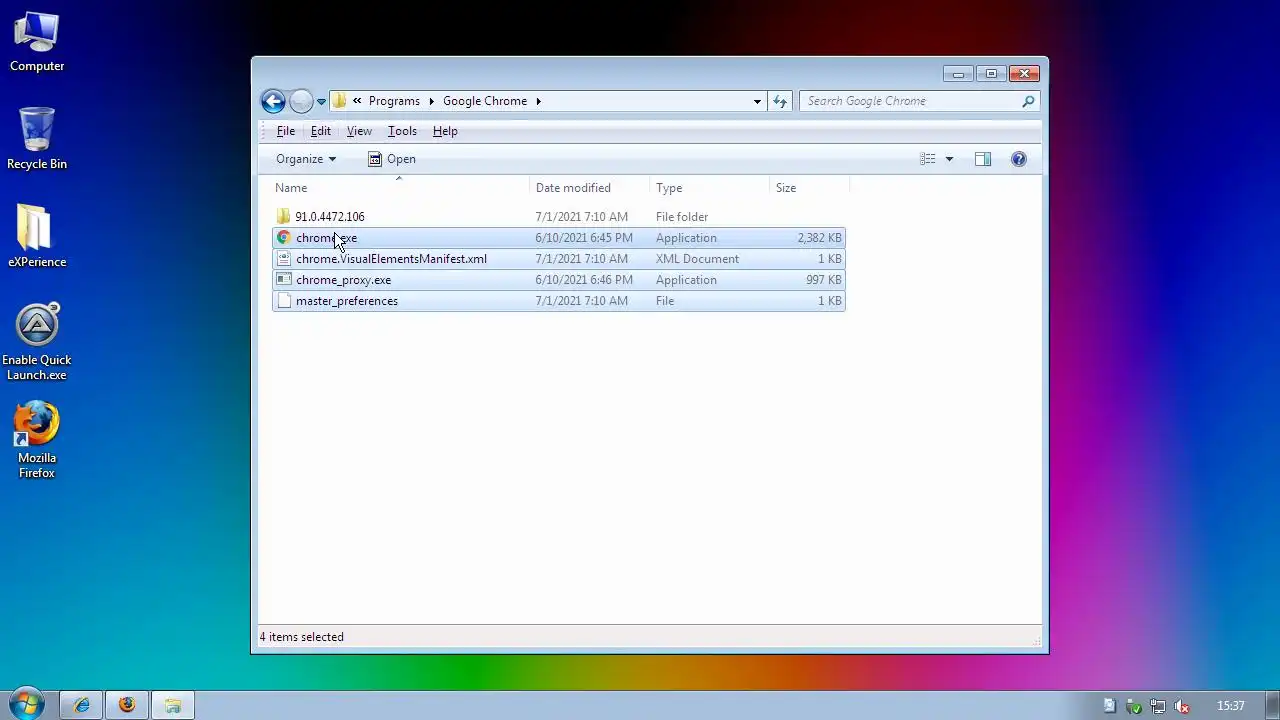This screenshot has width=1280, height=720.
Task: Select the master_preferences file name
Action: coord(346,301)
